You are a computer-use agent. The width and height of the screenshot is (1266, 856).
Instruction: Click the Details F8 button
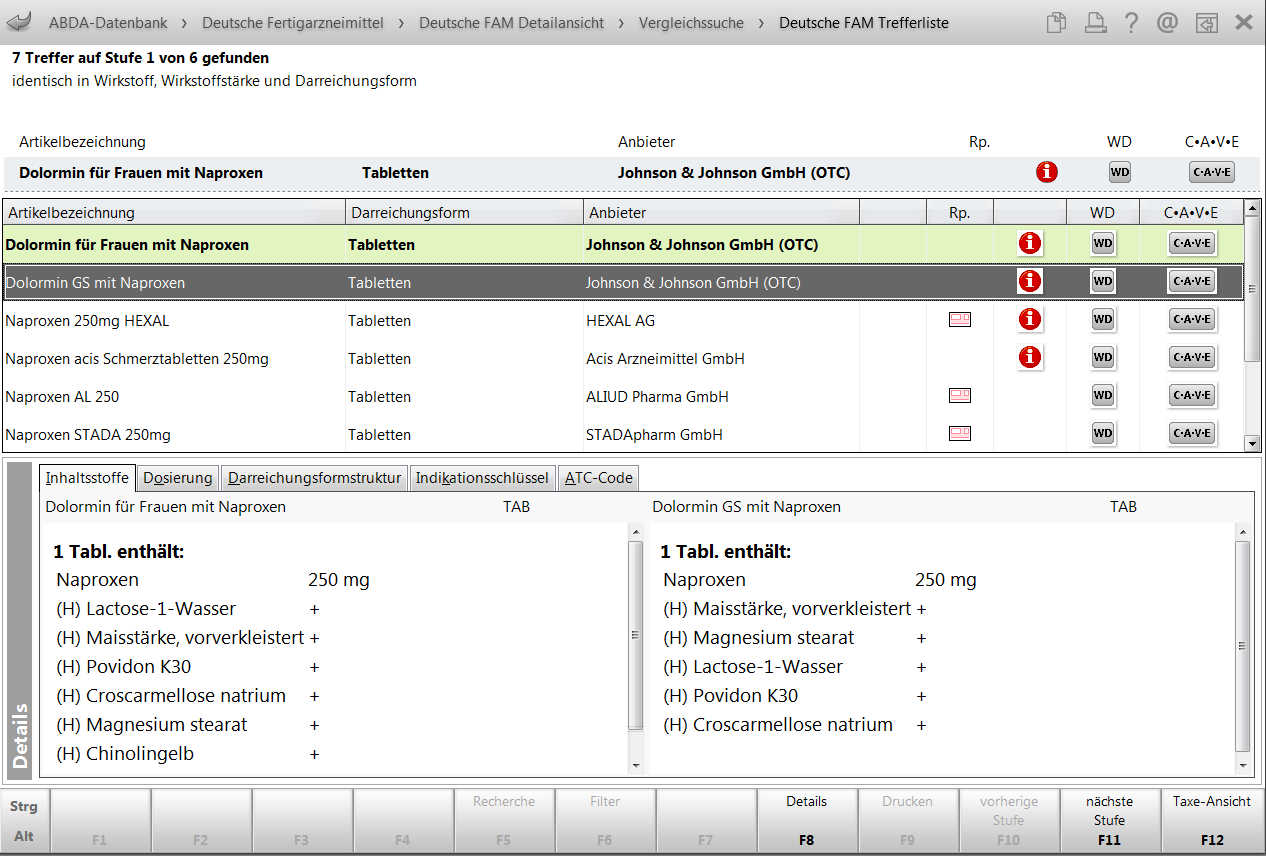[807, 820]
